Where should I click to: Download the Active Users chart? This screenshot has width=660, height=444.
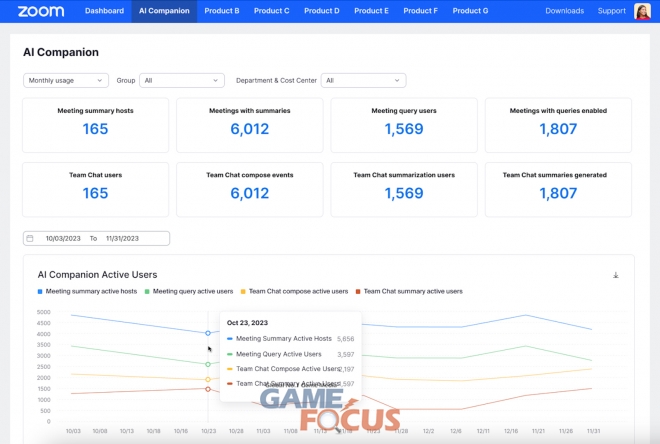pos(615,275)
